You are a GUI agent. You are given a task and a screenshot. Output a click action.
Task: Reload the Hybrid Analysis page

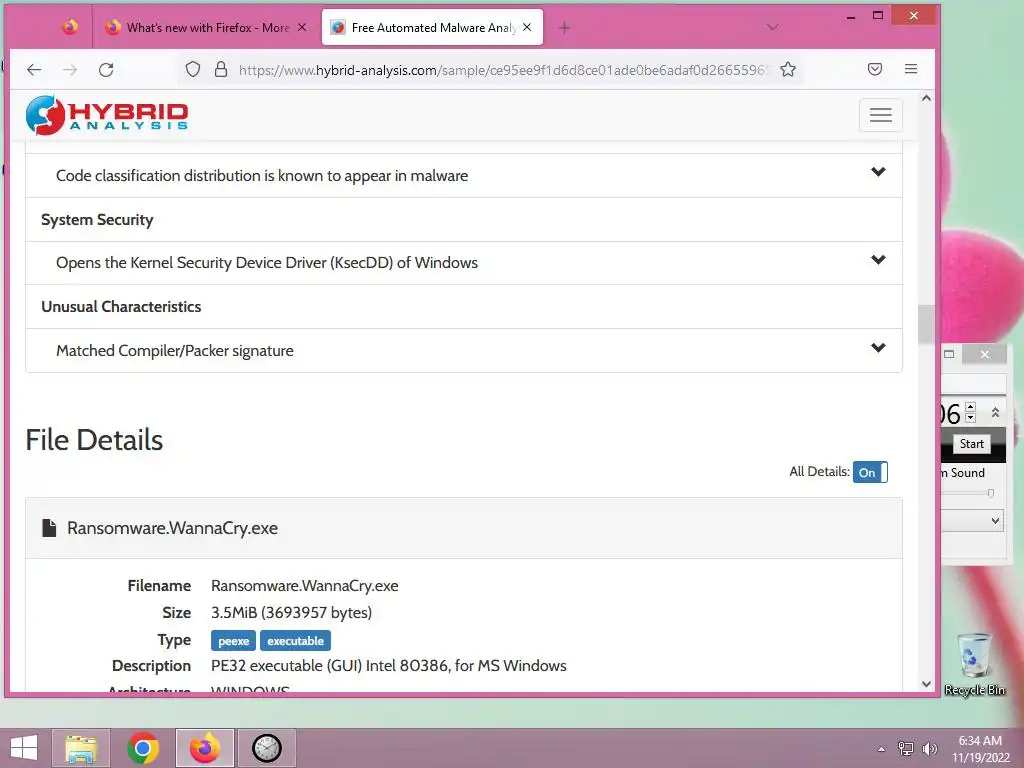[106, 70]
